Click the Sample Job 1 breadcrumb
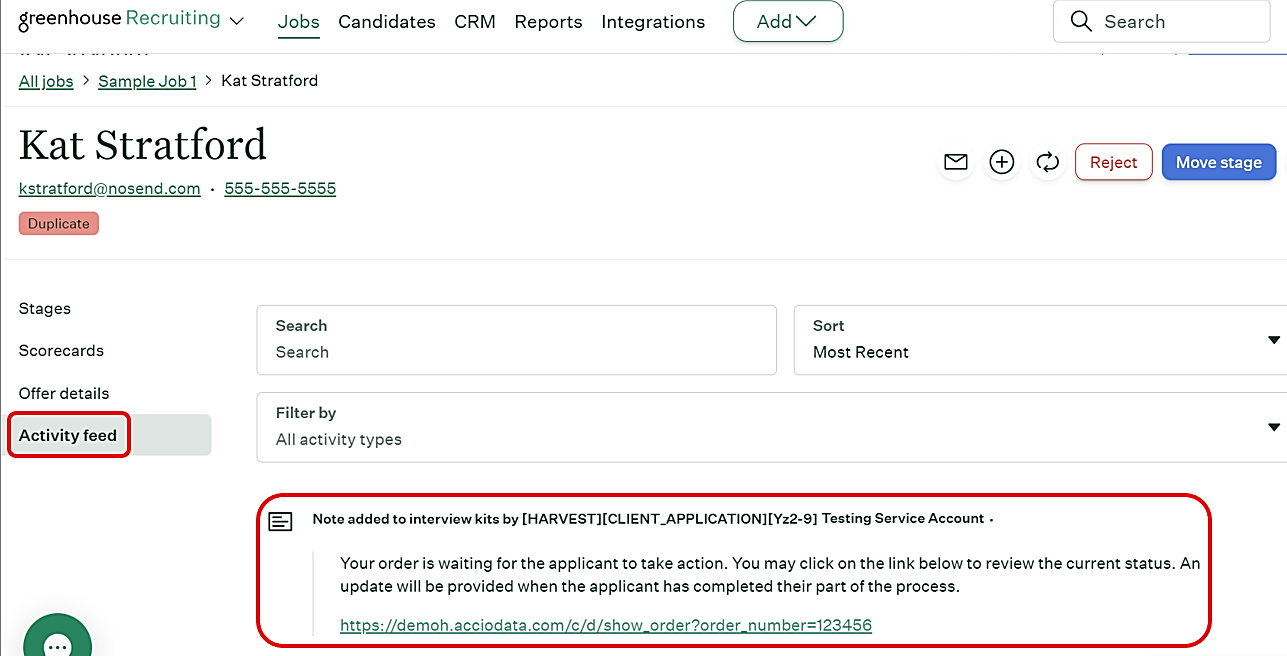The width and height of the screenshot is (1287, 656). pyautogui.click(x=147, y=81)
